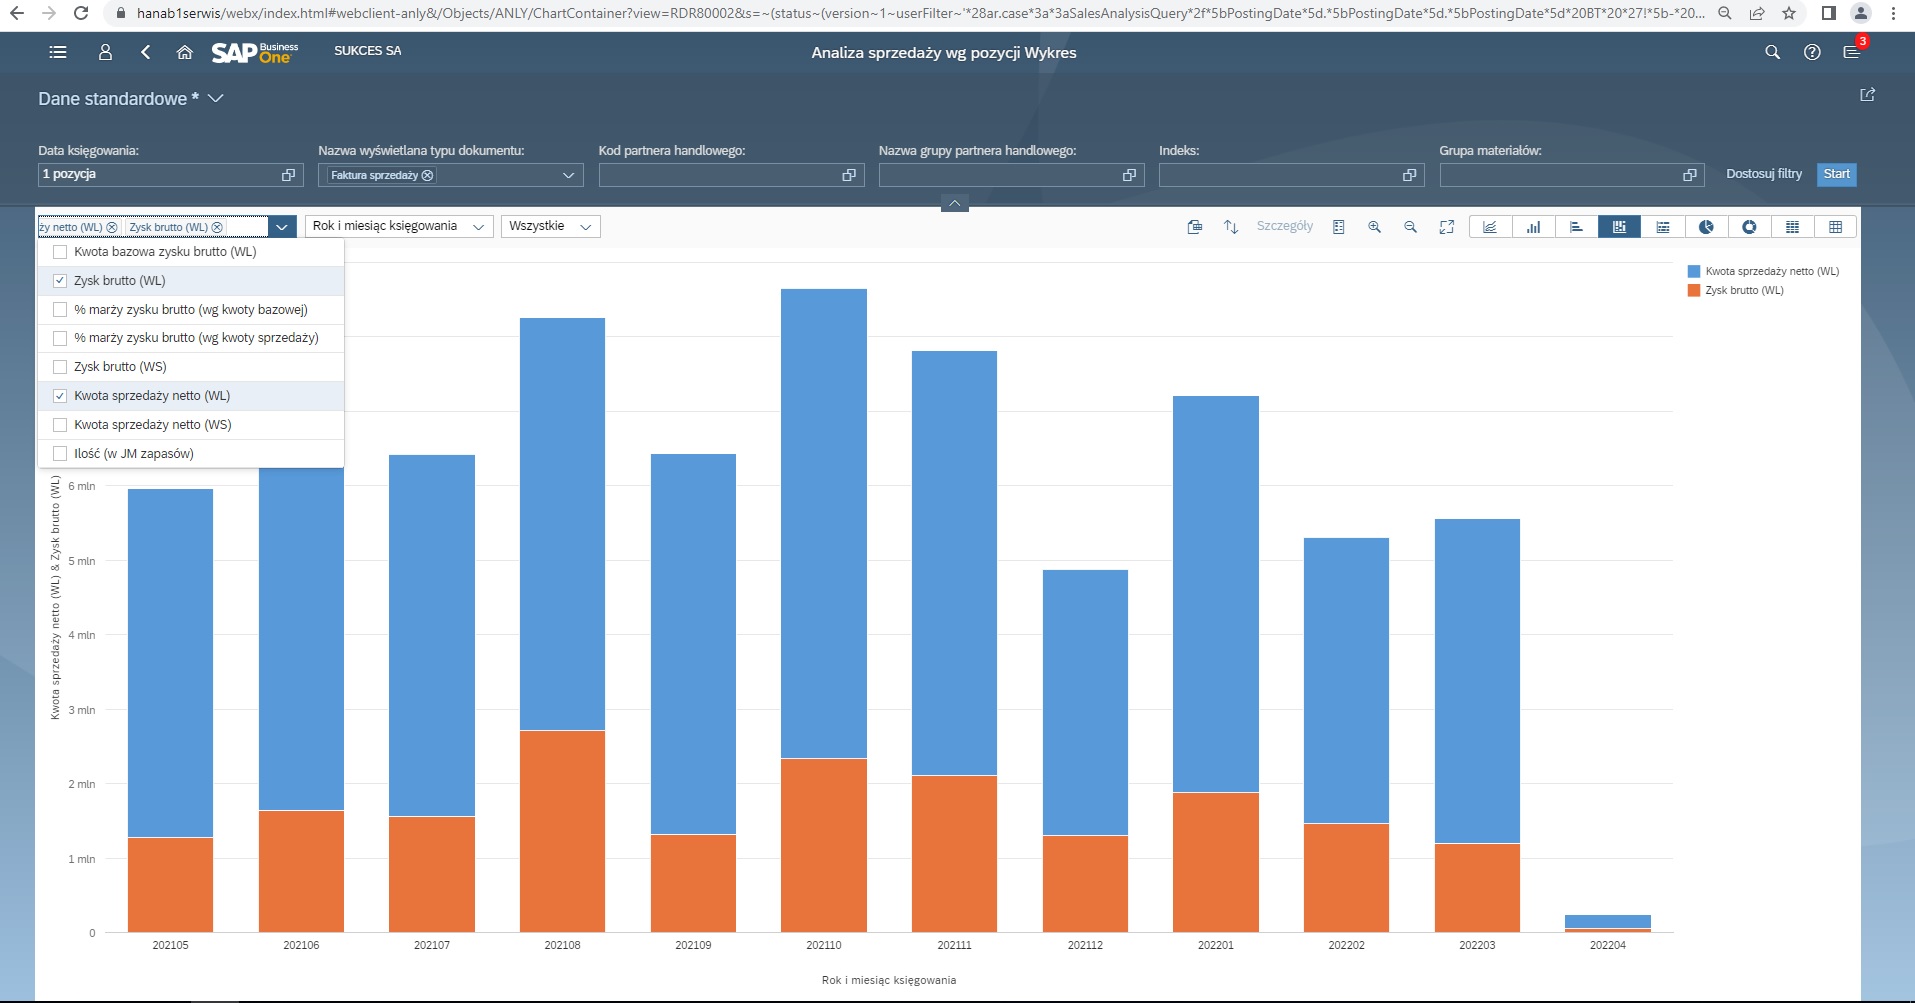Click the zoom in magnifier icon
This screenshot has height=1003, width=1915.
pos(1374,227)
